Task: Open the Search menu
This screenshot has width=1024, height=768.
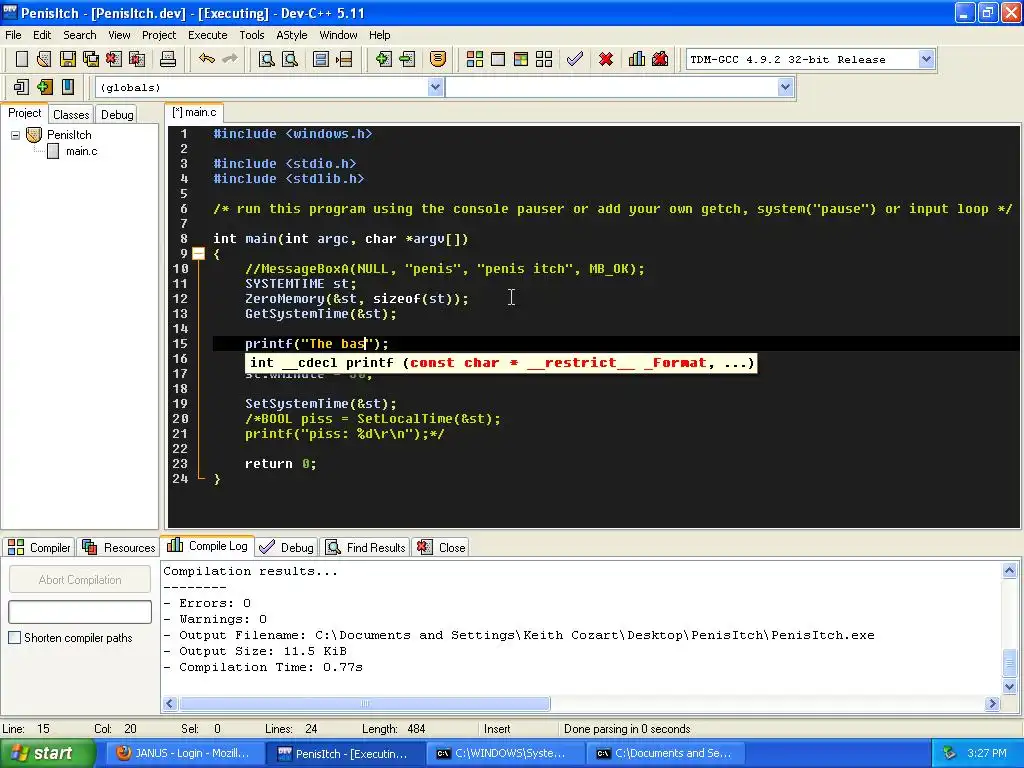Action: pyautogui.click(x=80, y=35)
